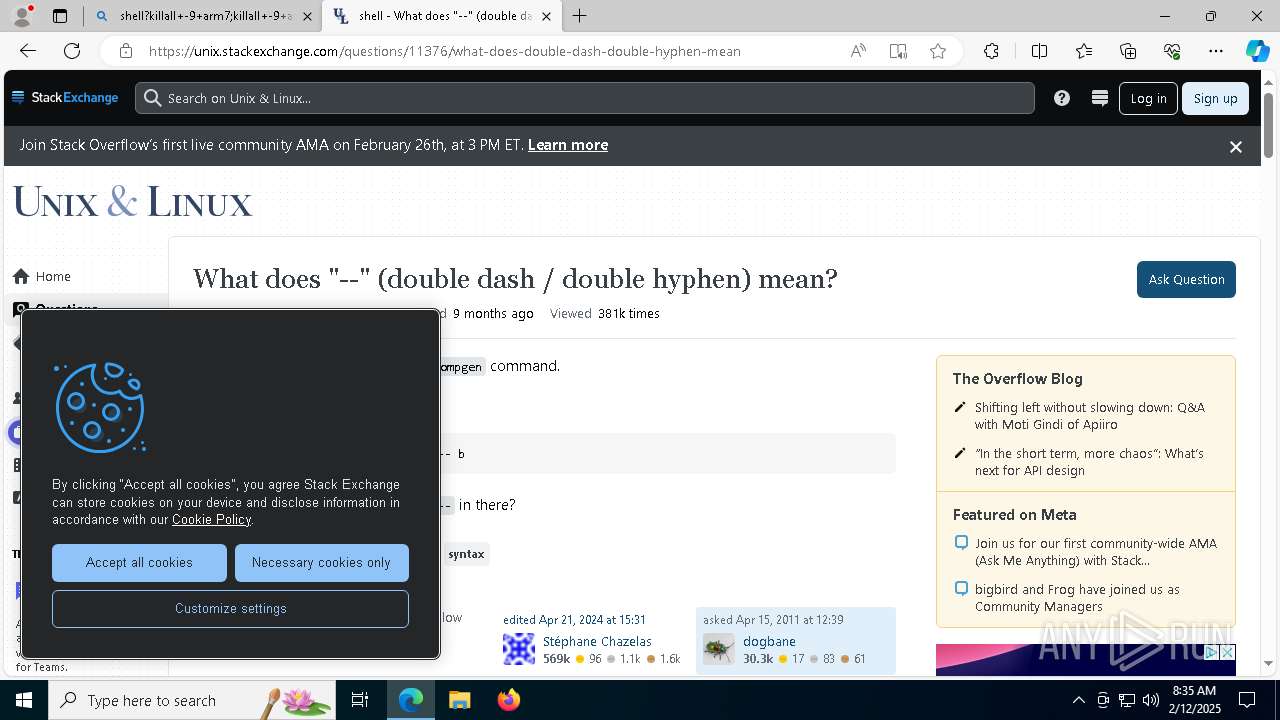This screenshot has width=1280, height=720.
Task: Click the Sign up button
Action: click(1215, 98)
